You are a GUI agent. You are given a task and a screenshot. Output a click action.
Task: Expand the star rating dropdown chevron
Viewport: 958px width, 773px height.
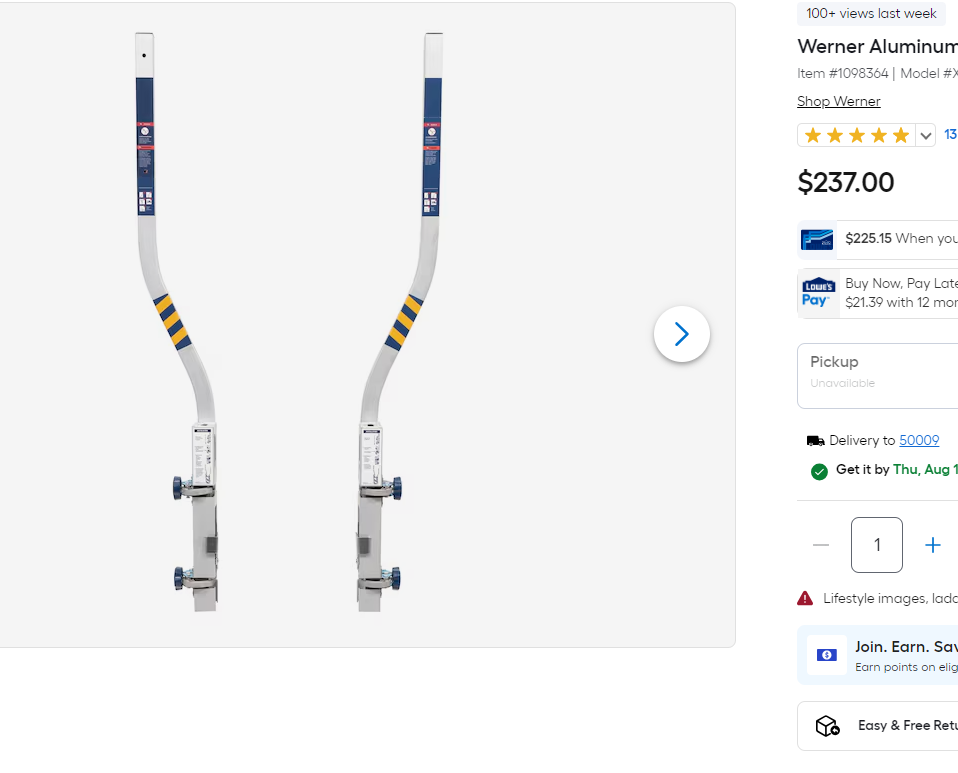click(x=926, y=136)
